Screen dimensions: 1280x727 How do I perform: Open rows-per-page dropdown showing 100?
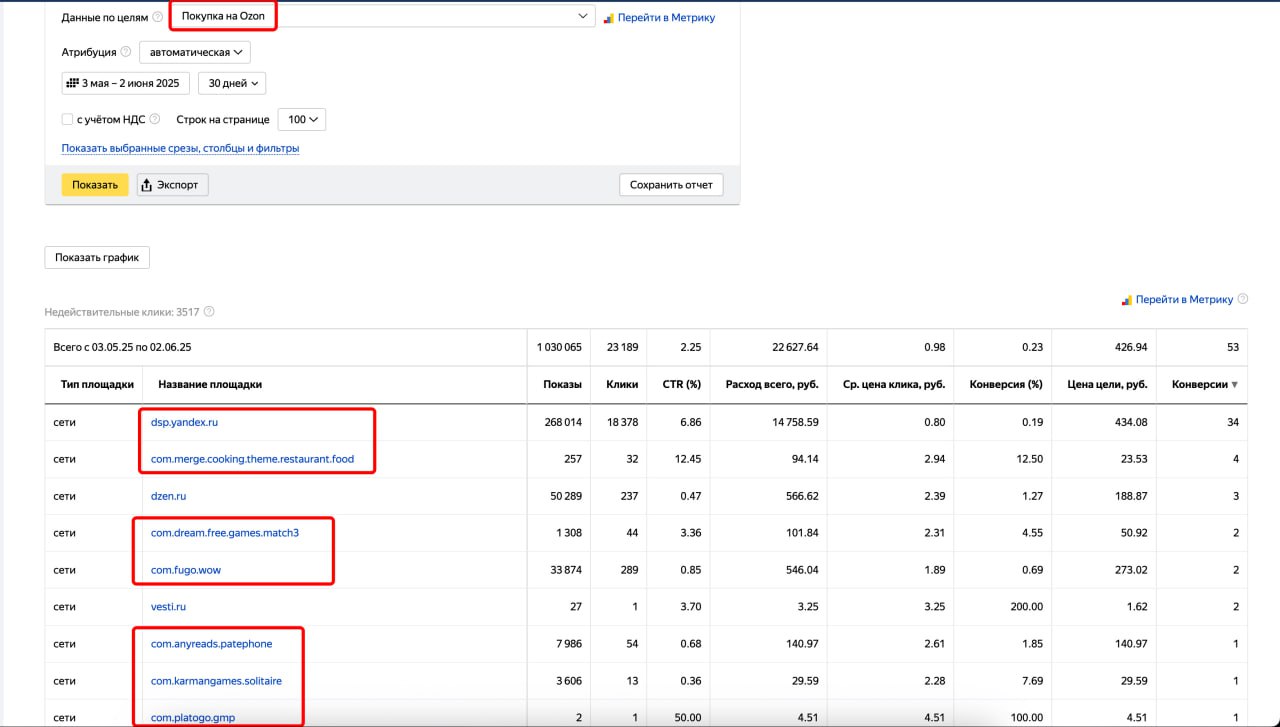tap(301, 120)
